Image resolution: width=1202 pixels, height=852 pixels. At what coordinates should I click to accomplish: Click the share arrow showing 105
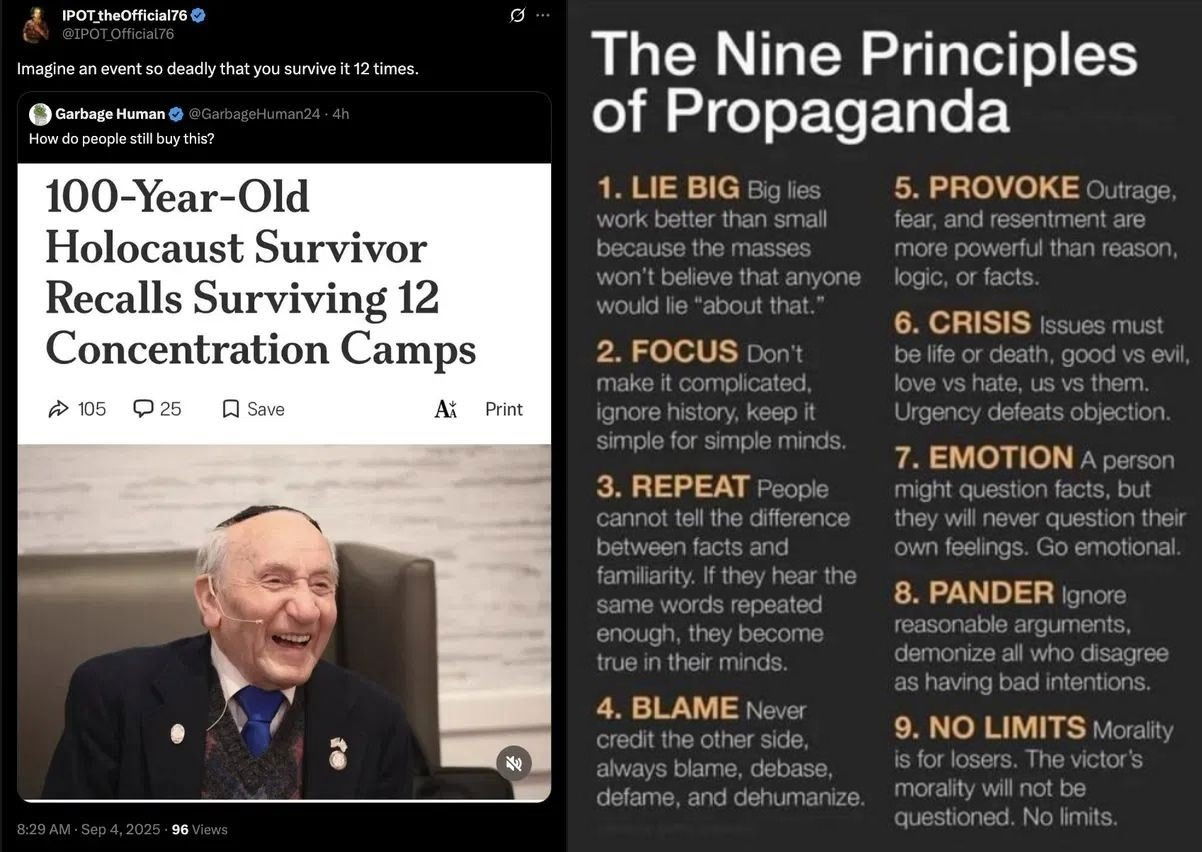coord(59,409)
